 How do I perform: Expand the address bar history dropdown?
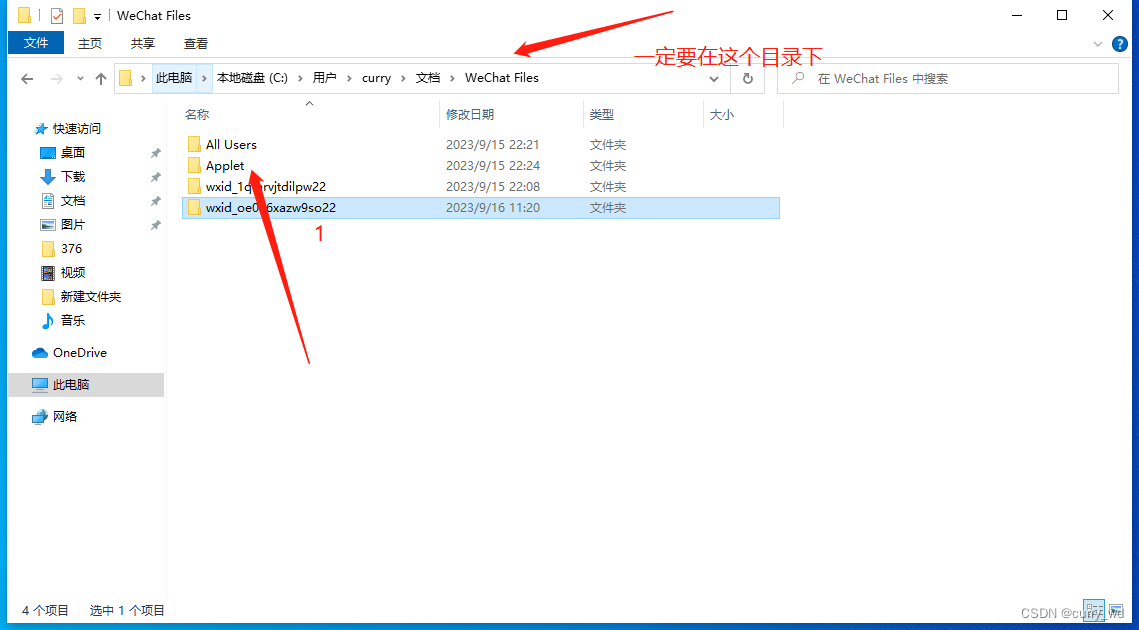tap(714, 78)
